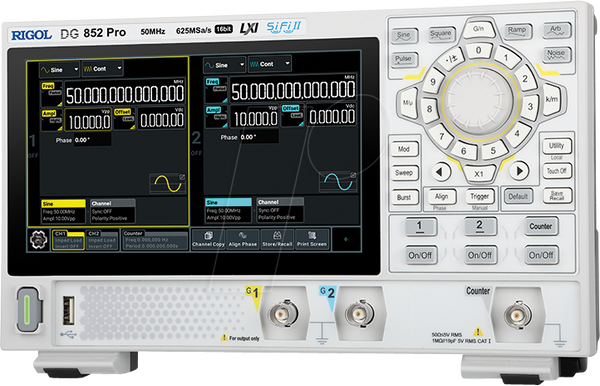Screen dimensions: 600x386
Task: Click the Touch Off key
Action: (x=557, y=171)
